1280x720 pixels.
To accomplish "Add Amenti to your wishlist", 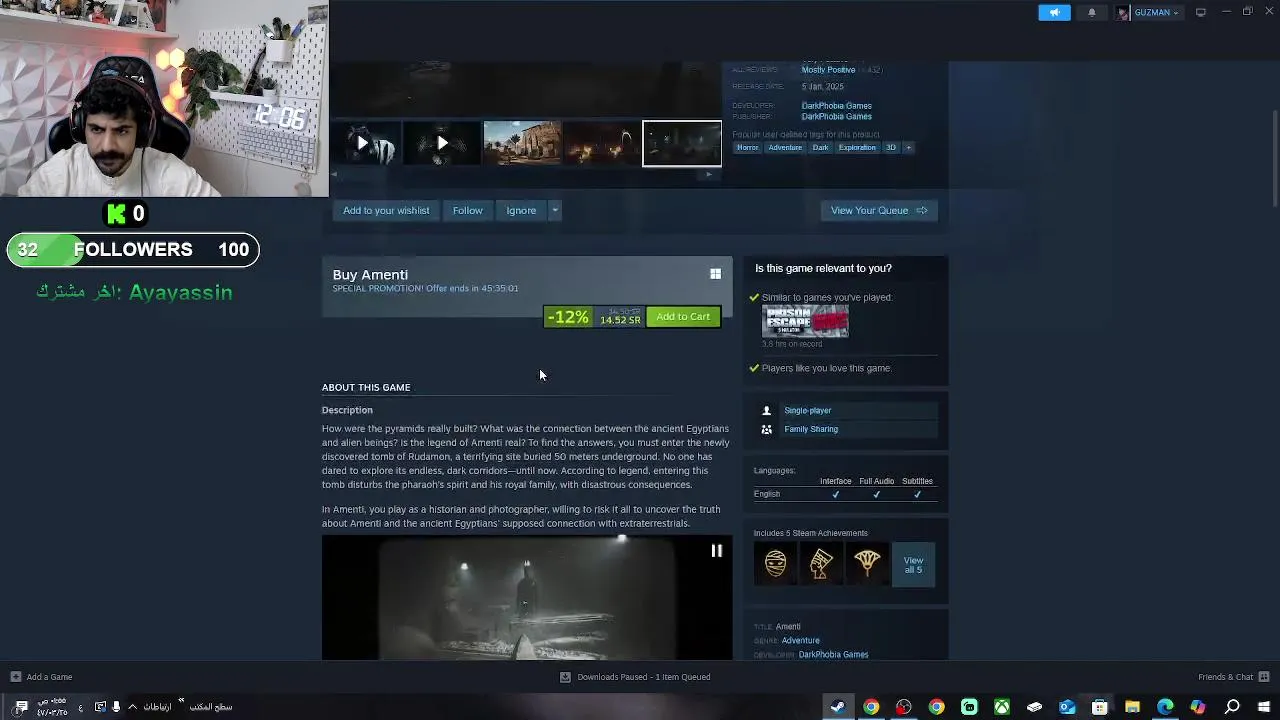I will pos(386,210).
